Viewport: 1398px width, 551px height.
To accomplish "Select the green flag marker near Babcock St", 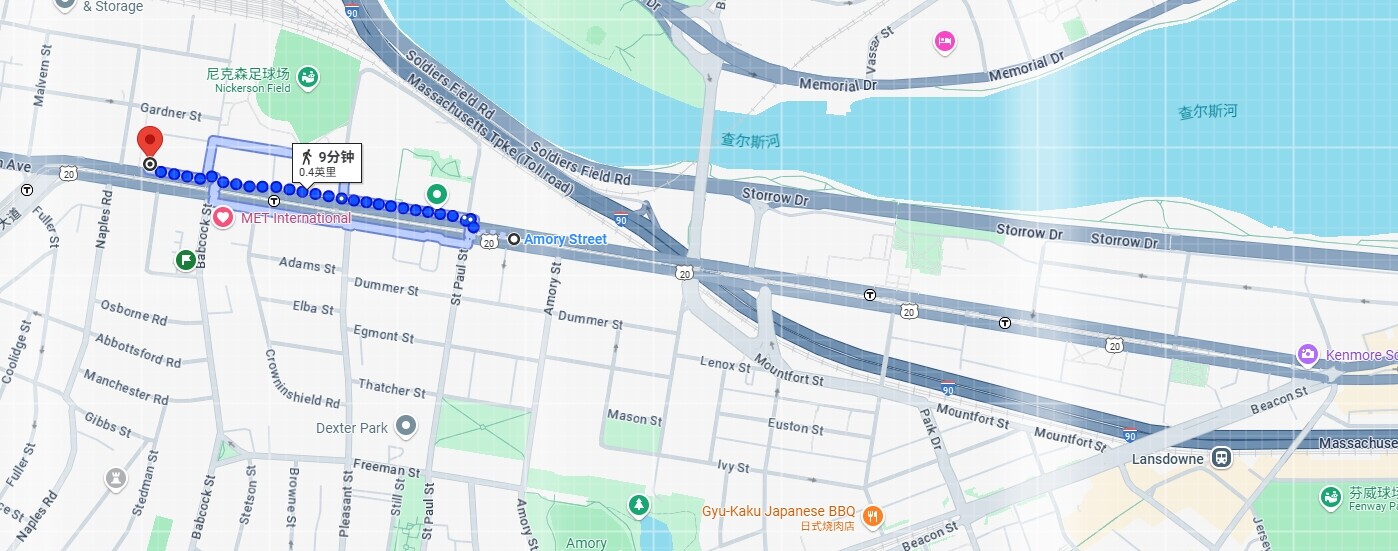I will pos(186,261).
